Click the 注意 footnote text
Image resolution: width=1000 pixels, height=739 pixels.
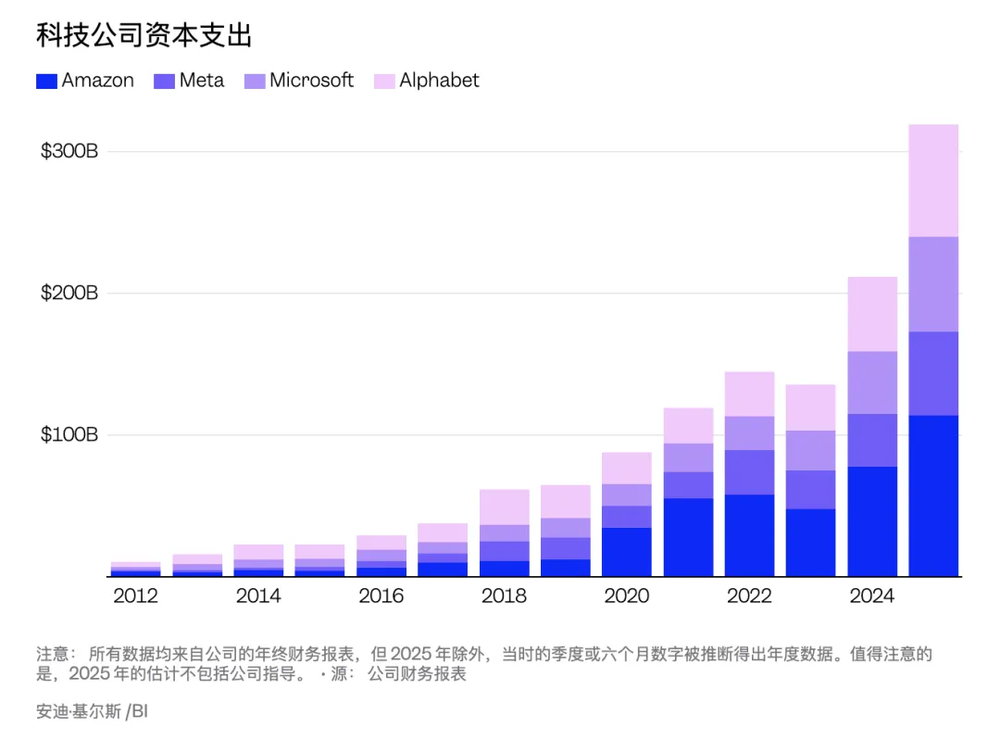click(x=300, y=657)
